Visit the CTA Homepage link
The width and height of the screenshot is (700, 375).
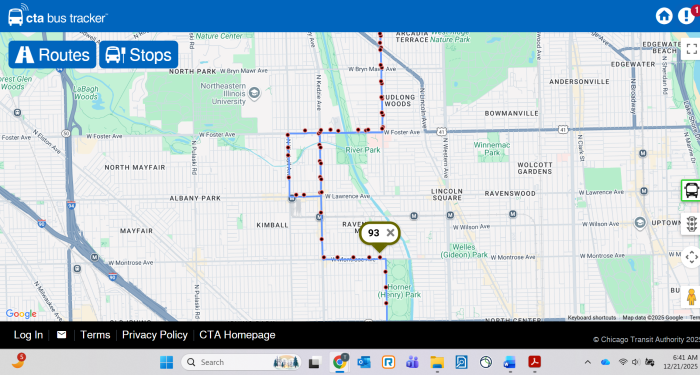pyautogui.click(x=237, y=335)
